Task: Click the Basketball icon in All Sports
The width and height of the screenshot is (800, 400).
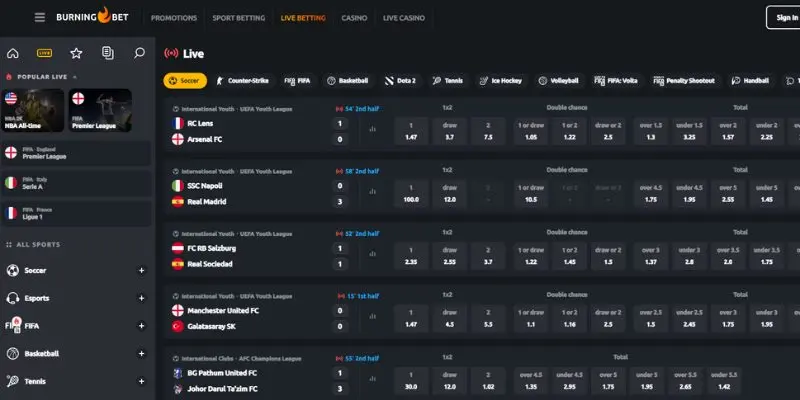Action: point(13,354)
